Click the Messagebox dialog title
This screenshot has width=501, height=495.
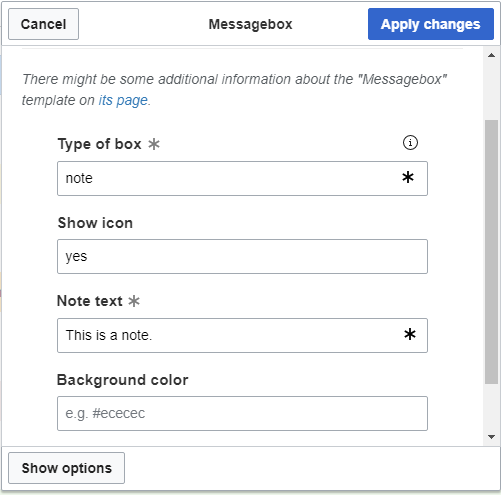pyautogui.click(x=250, y=24)
